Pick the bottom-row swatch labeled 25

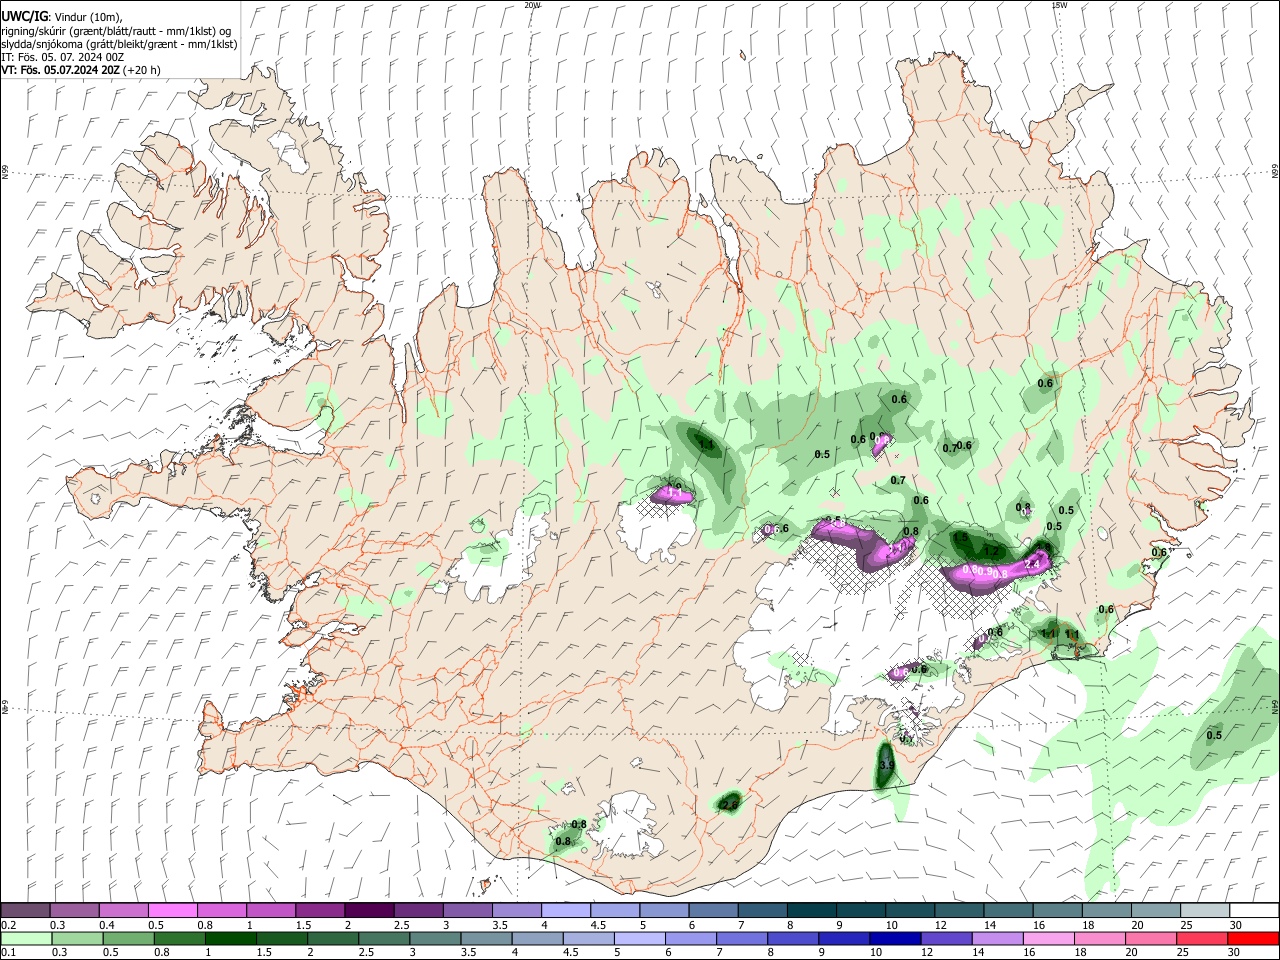(x=1201, y=938)
